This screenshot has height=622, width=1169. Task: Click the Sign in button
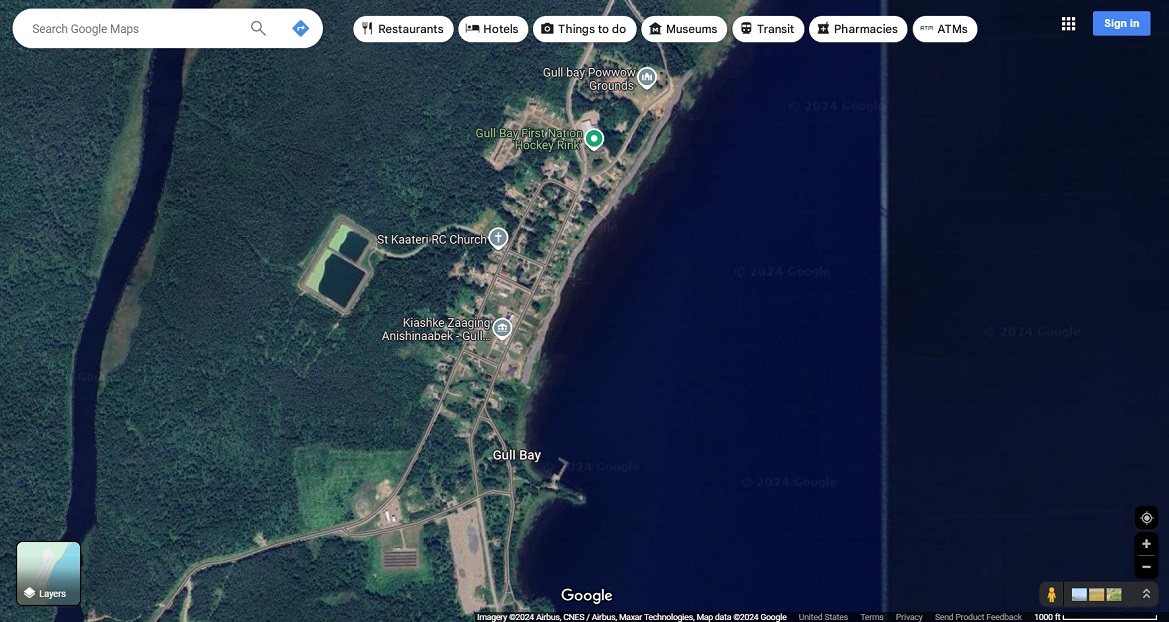point(1121,24)
